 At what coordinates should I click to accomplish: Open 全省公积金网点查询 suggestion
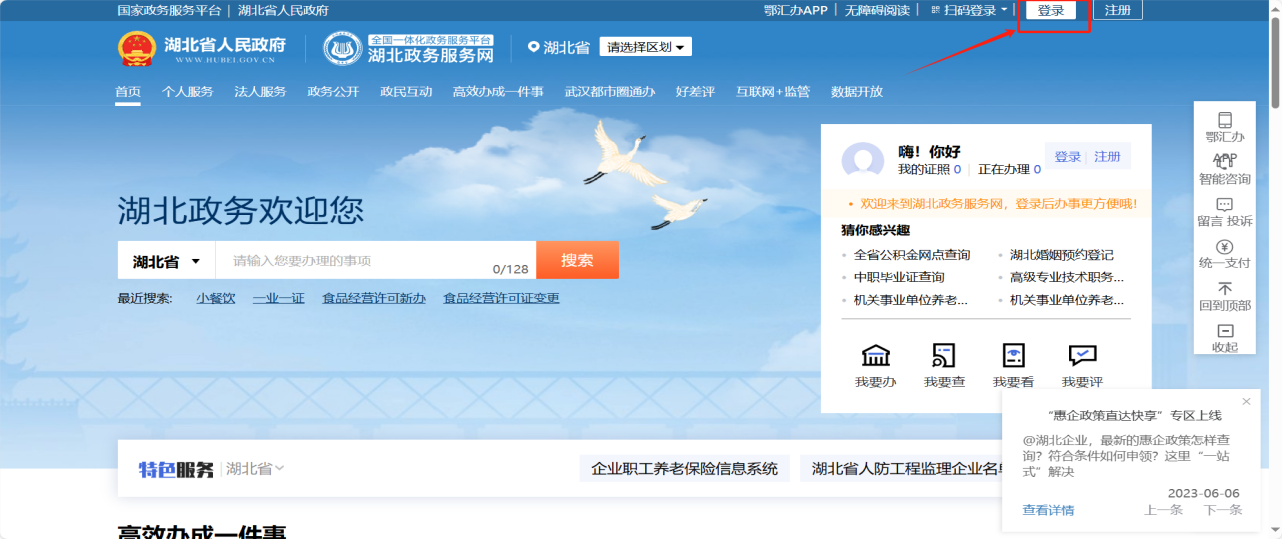coord(912,255)
